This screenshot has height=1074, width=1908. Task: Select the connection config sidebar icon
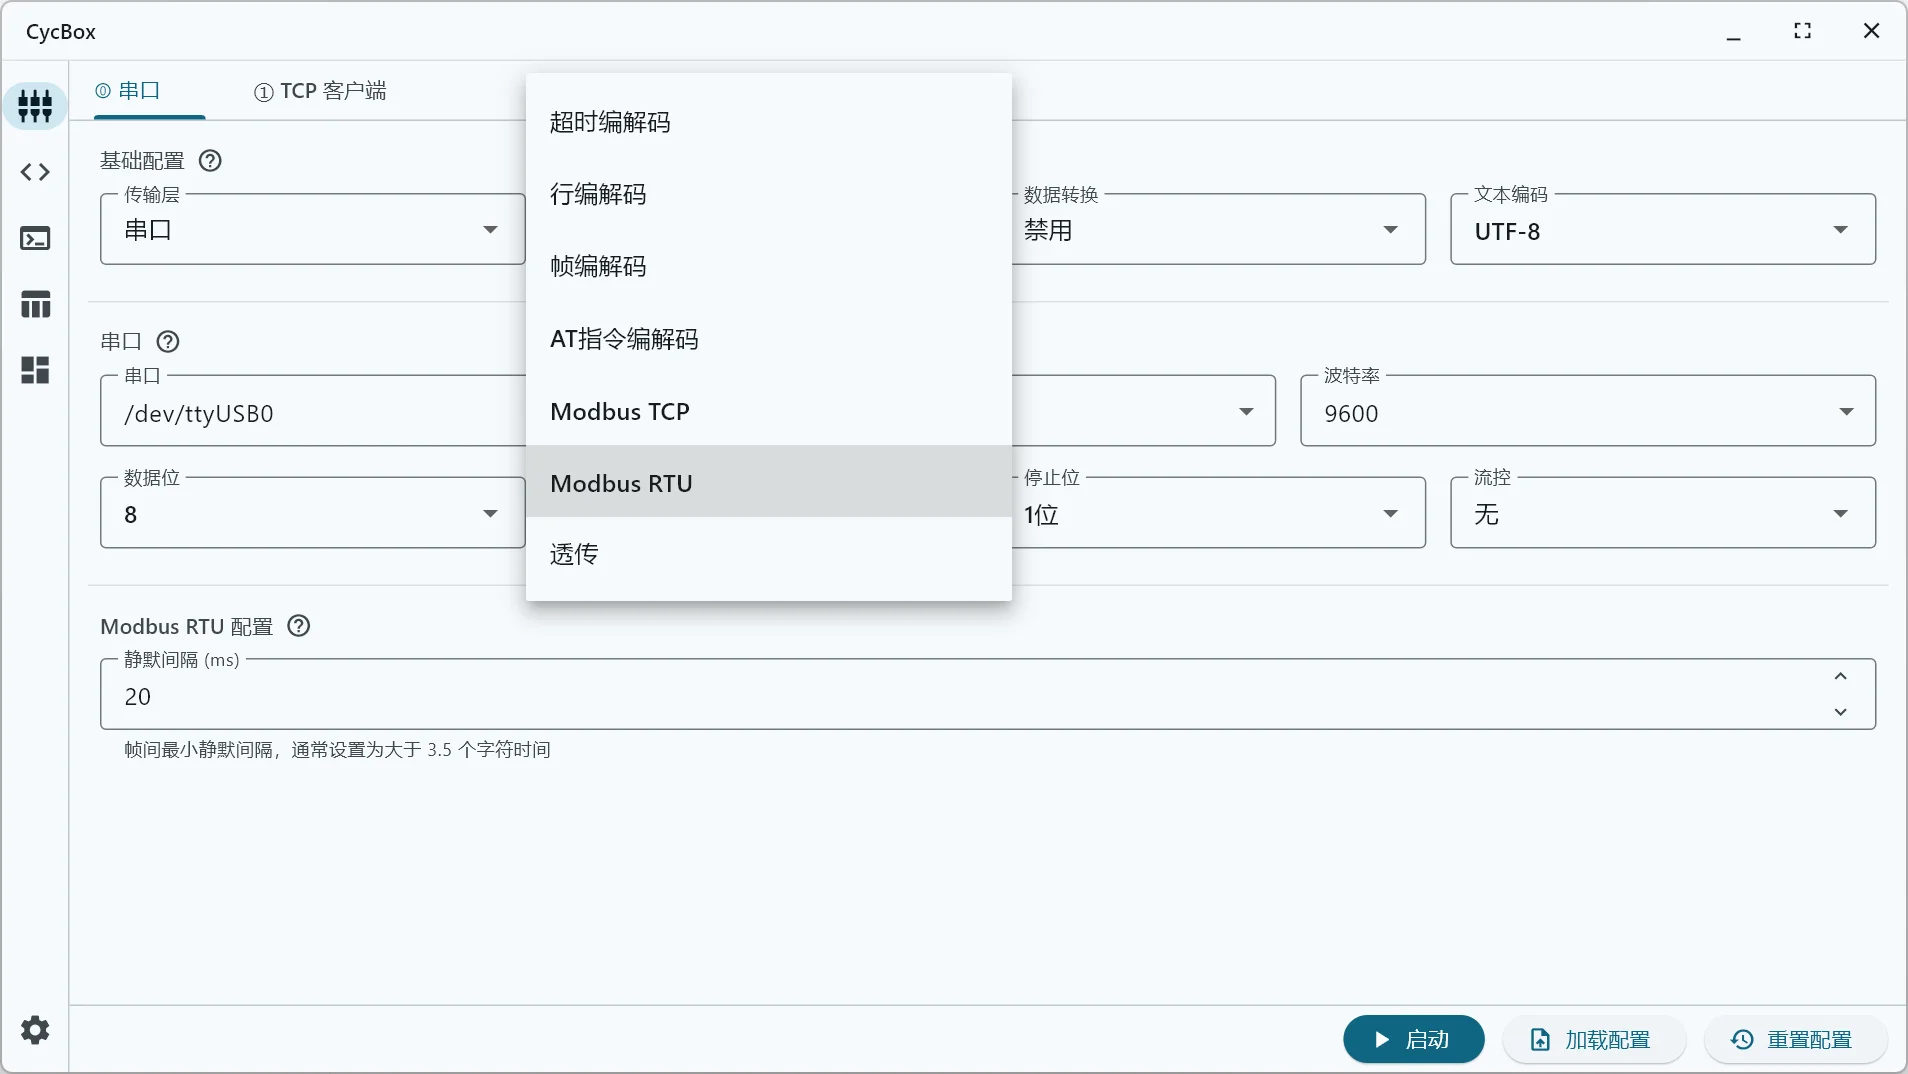[35, 105]
